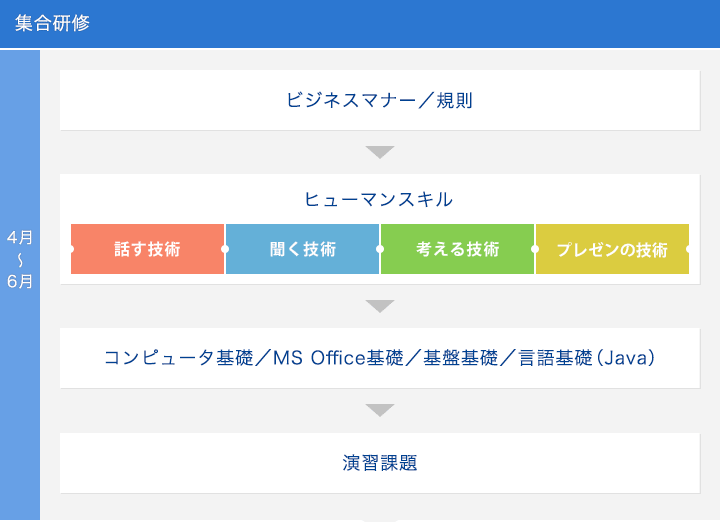The width and height of the screenshot is (720, 522).
Task: Click the down arrow below ビジネスマナー／規則 box
Action: click(380, 152)
